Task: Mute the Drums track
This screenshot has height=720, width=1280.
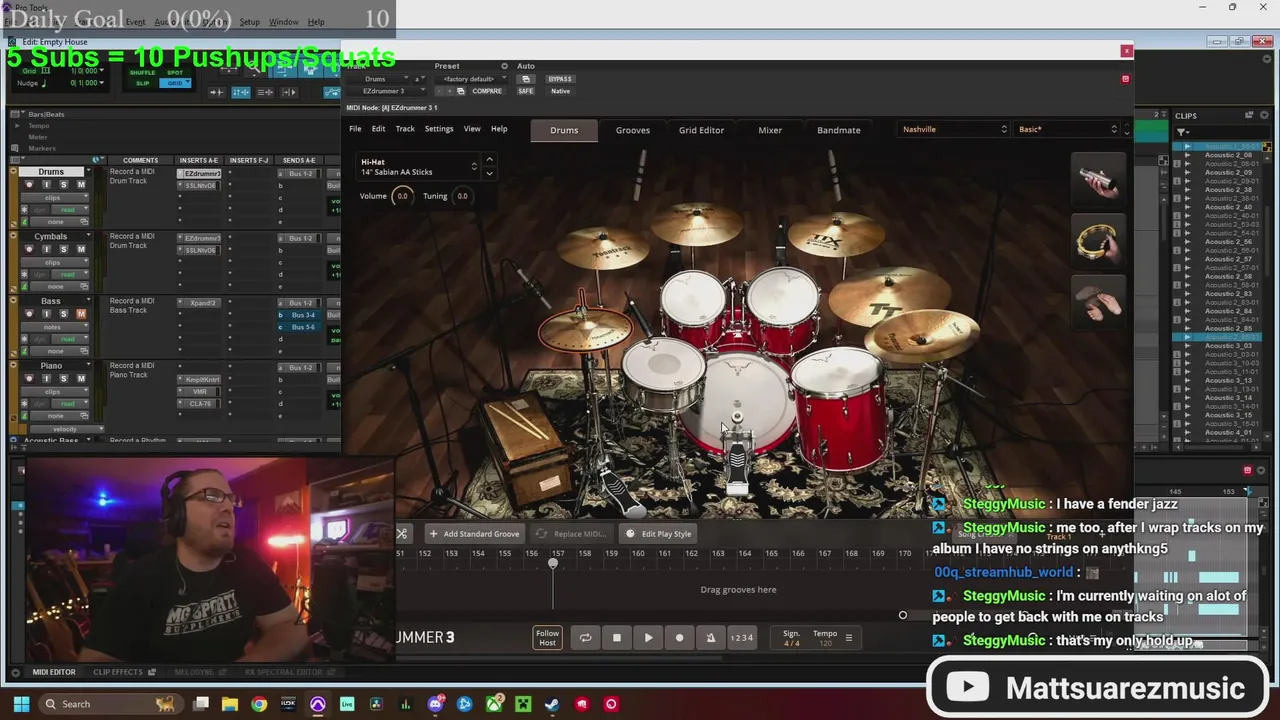Action: [x=81, y=185]
